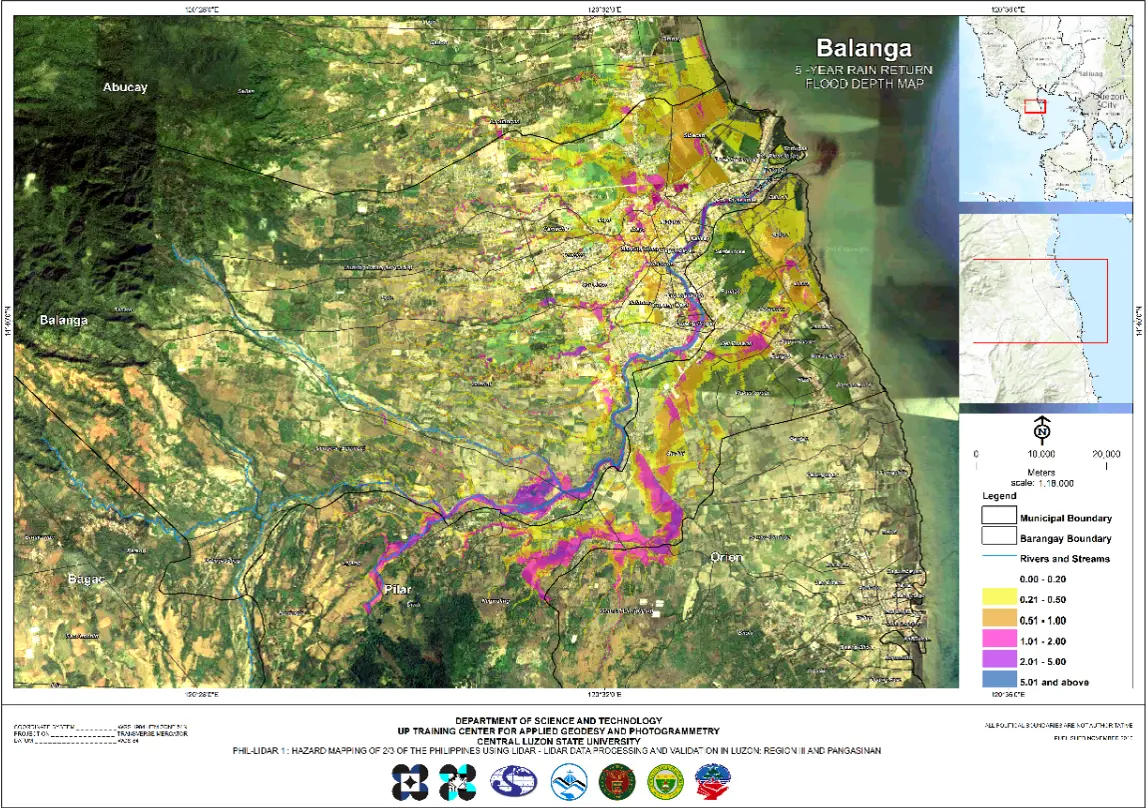Click the yellow 0.21 - 0.50 legend swatch
The height and width of the screenshot is (808, 1148).
(998, 599)
